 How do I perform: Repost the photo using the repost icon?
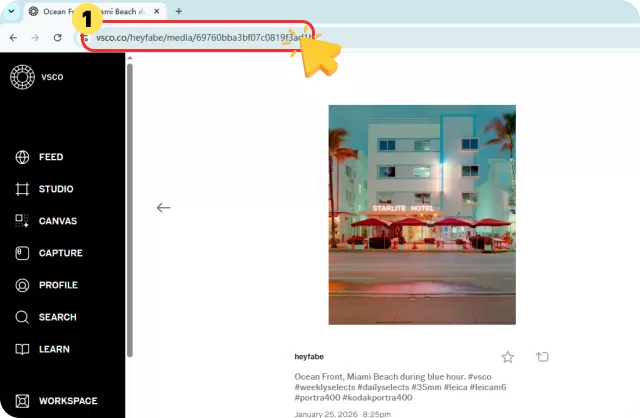(542, 357)
